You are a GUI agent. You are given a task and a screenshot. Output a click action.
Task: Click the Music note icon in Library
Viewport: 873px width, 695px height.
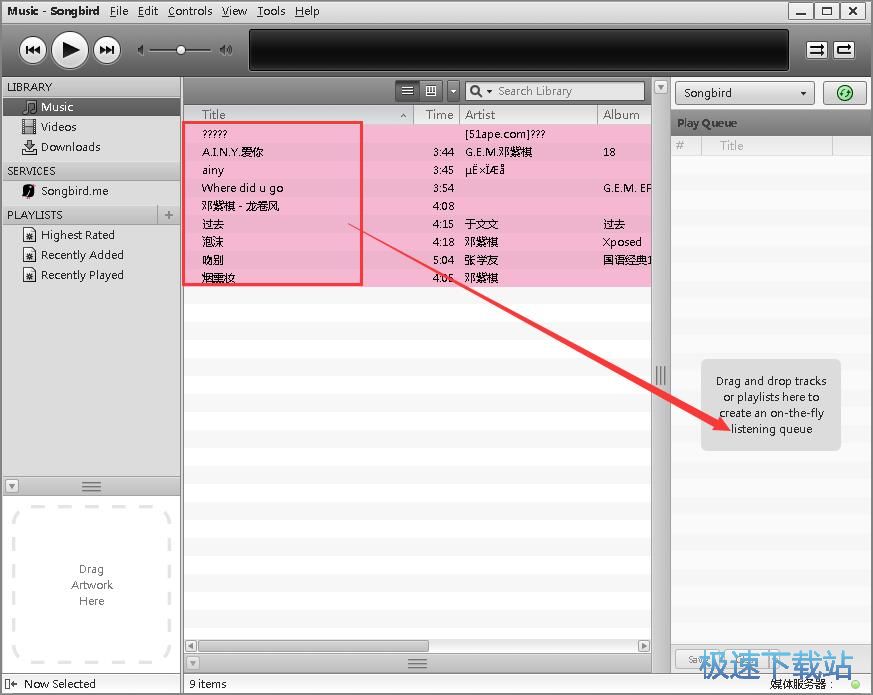(x=30, y=107)
